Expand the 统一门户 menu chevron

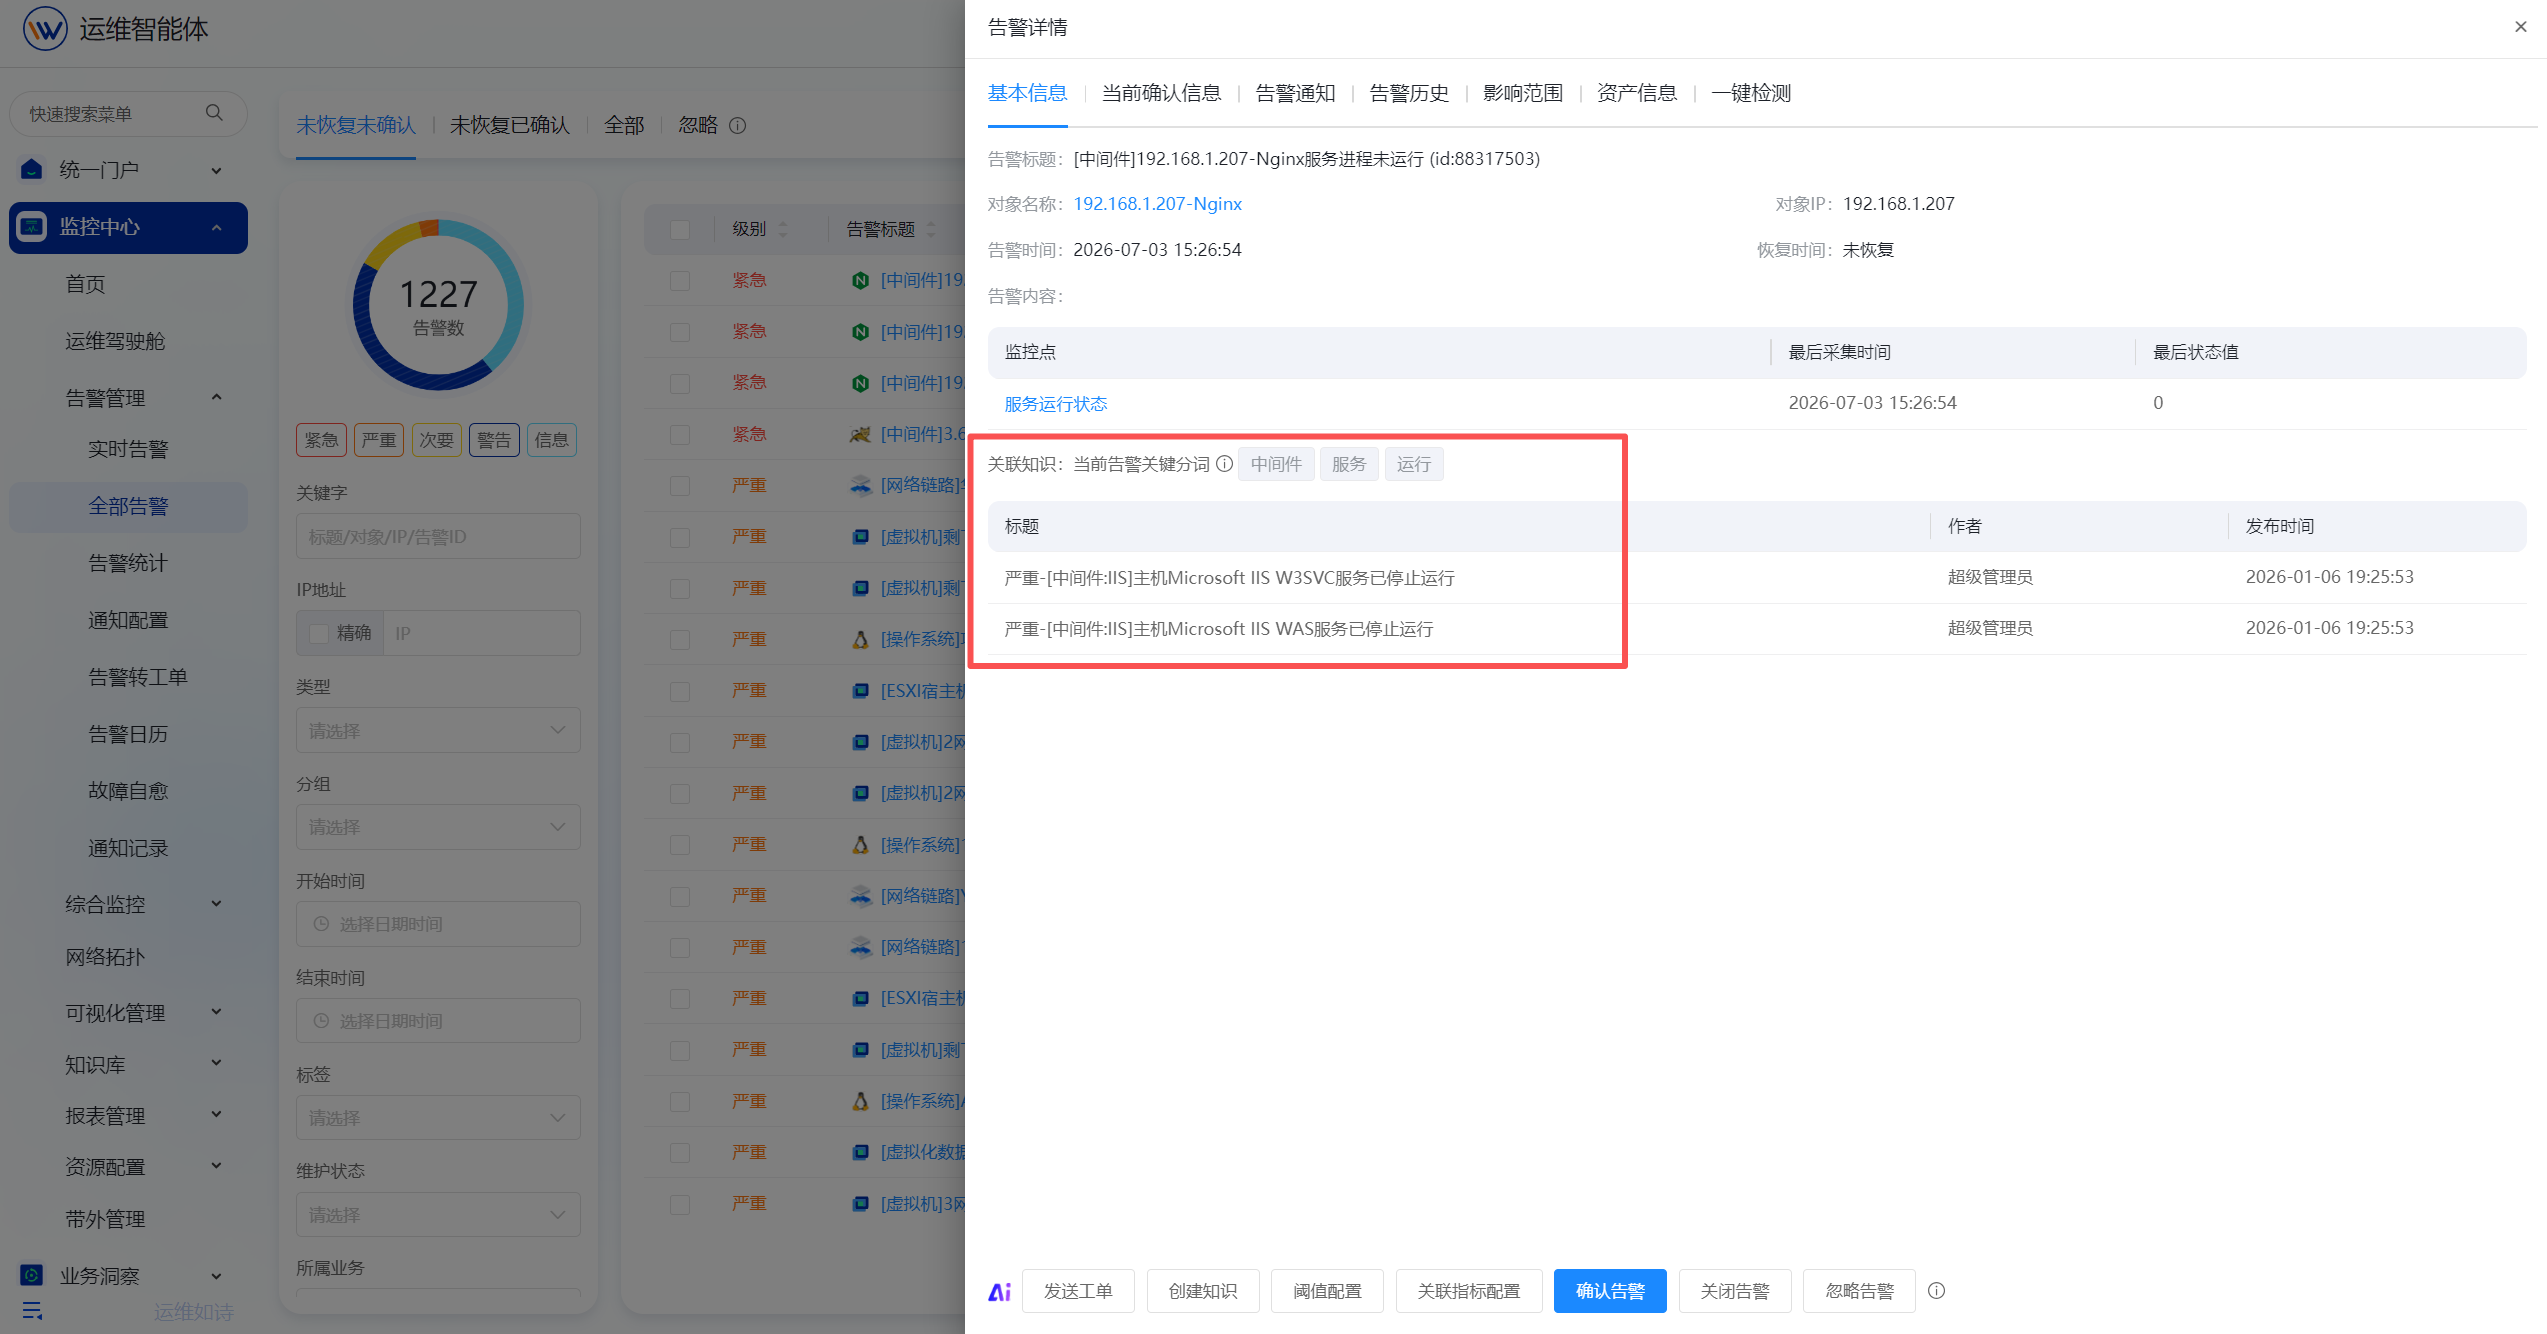[216, 171]
